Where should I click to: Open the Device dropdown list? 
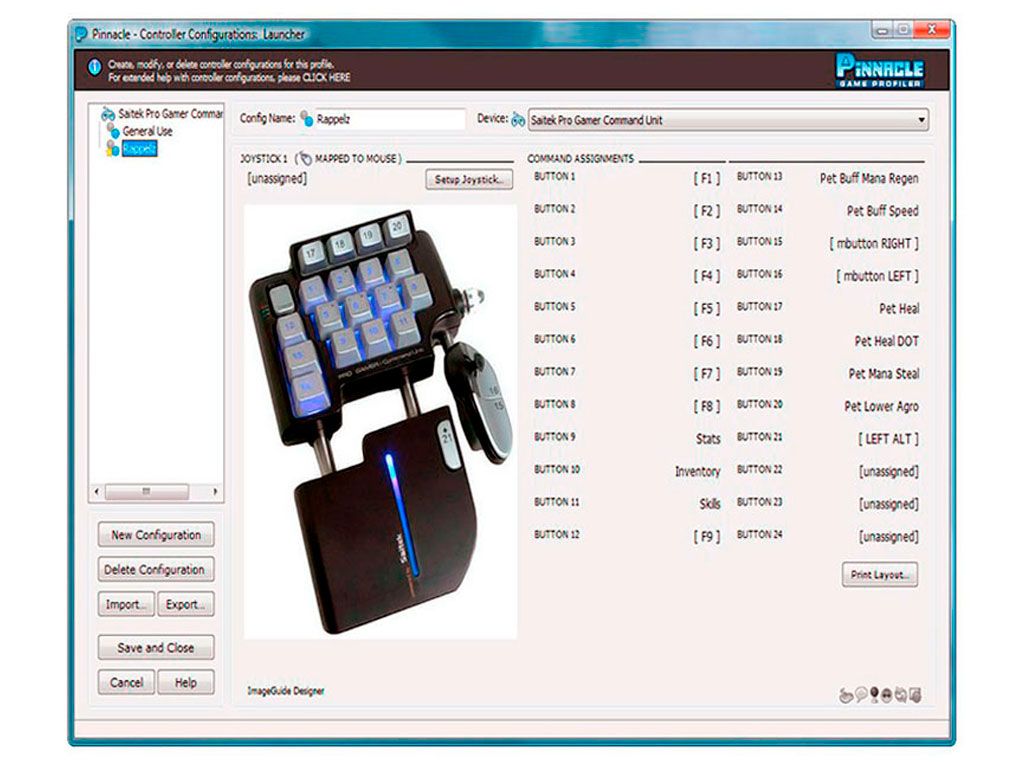click(x=921, y=120)
